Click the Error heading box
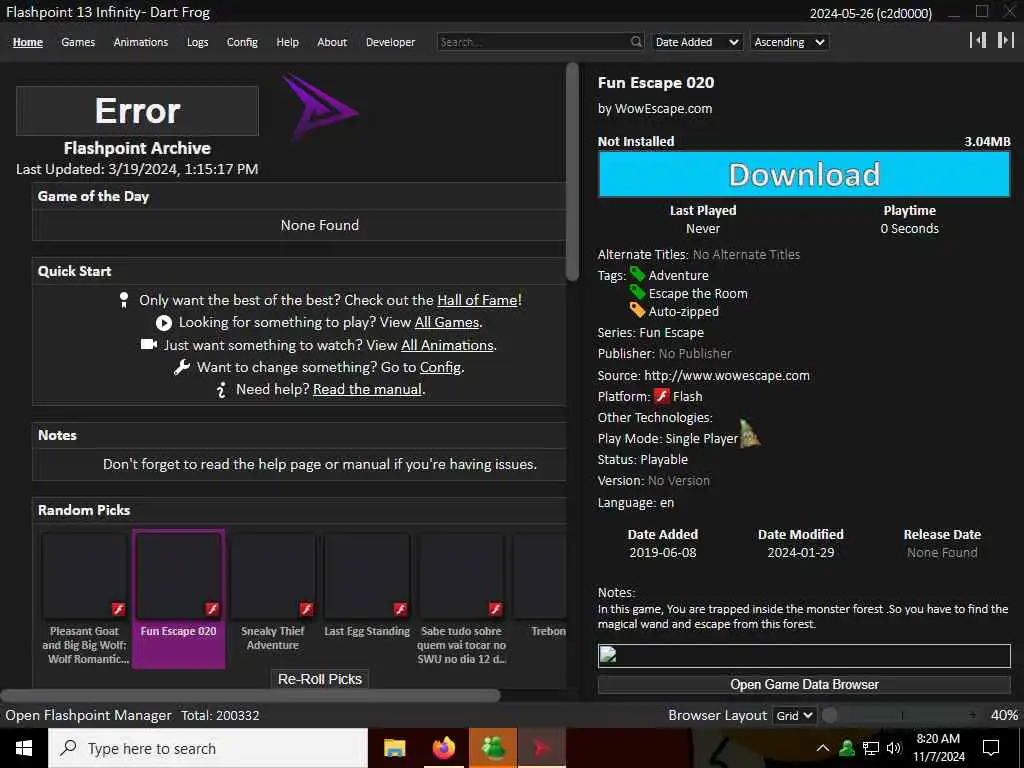 pyautogui.click(x=137, y=110)
